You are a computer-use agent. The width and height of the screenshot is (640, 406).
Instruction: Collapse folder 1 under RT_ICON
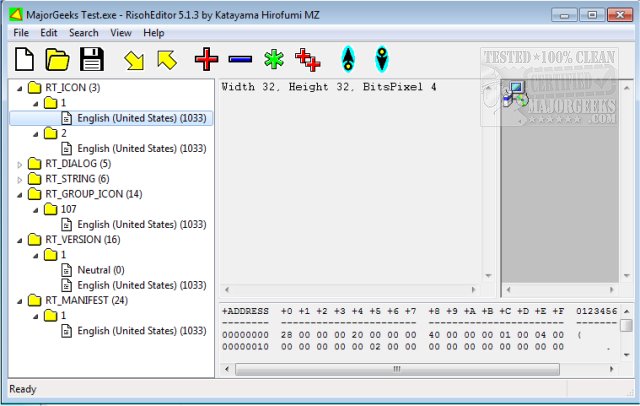(x=36, y=104)
